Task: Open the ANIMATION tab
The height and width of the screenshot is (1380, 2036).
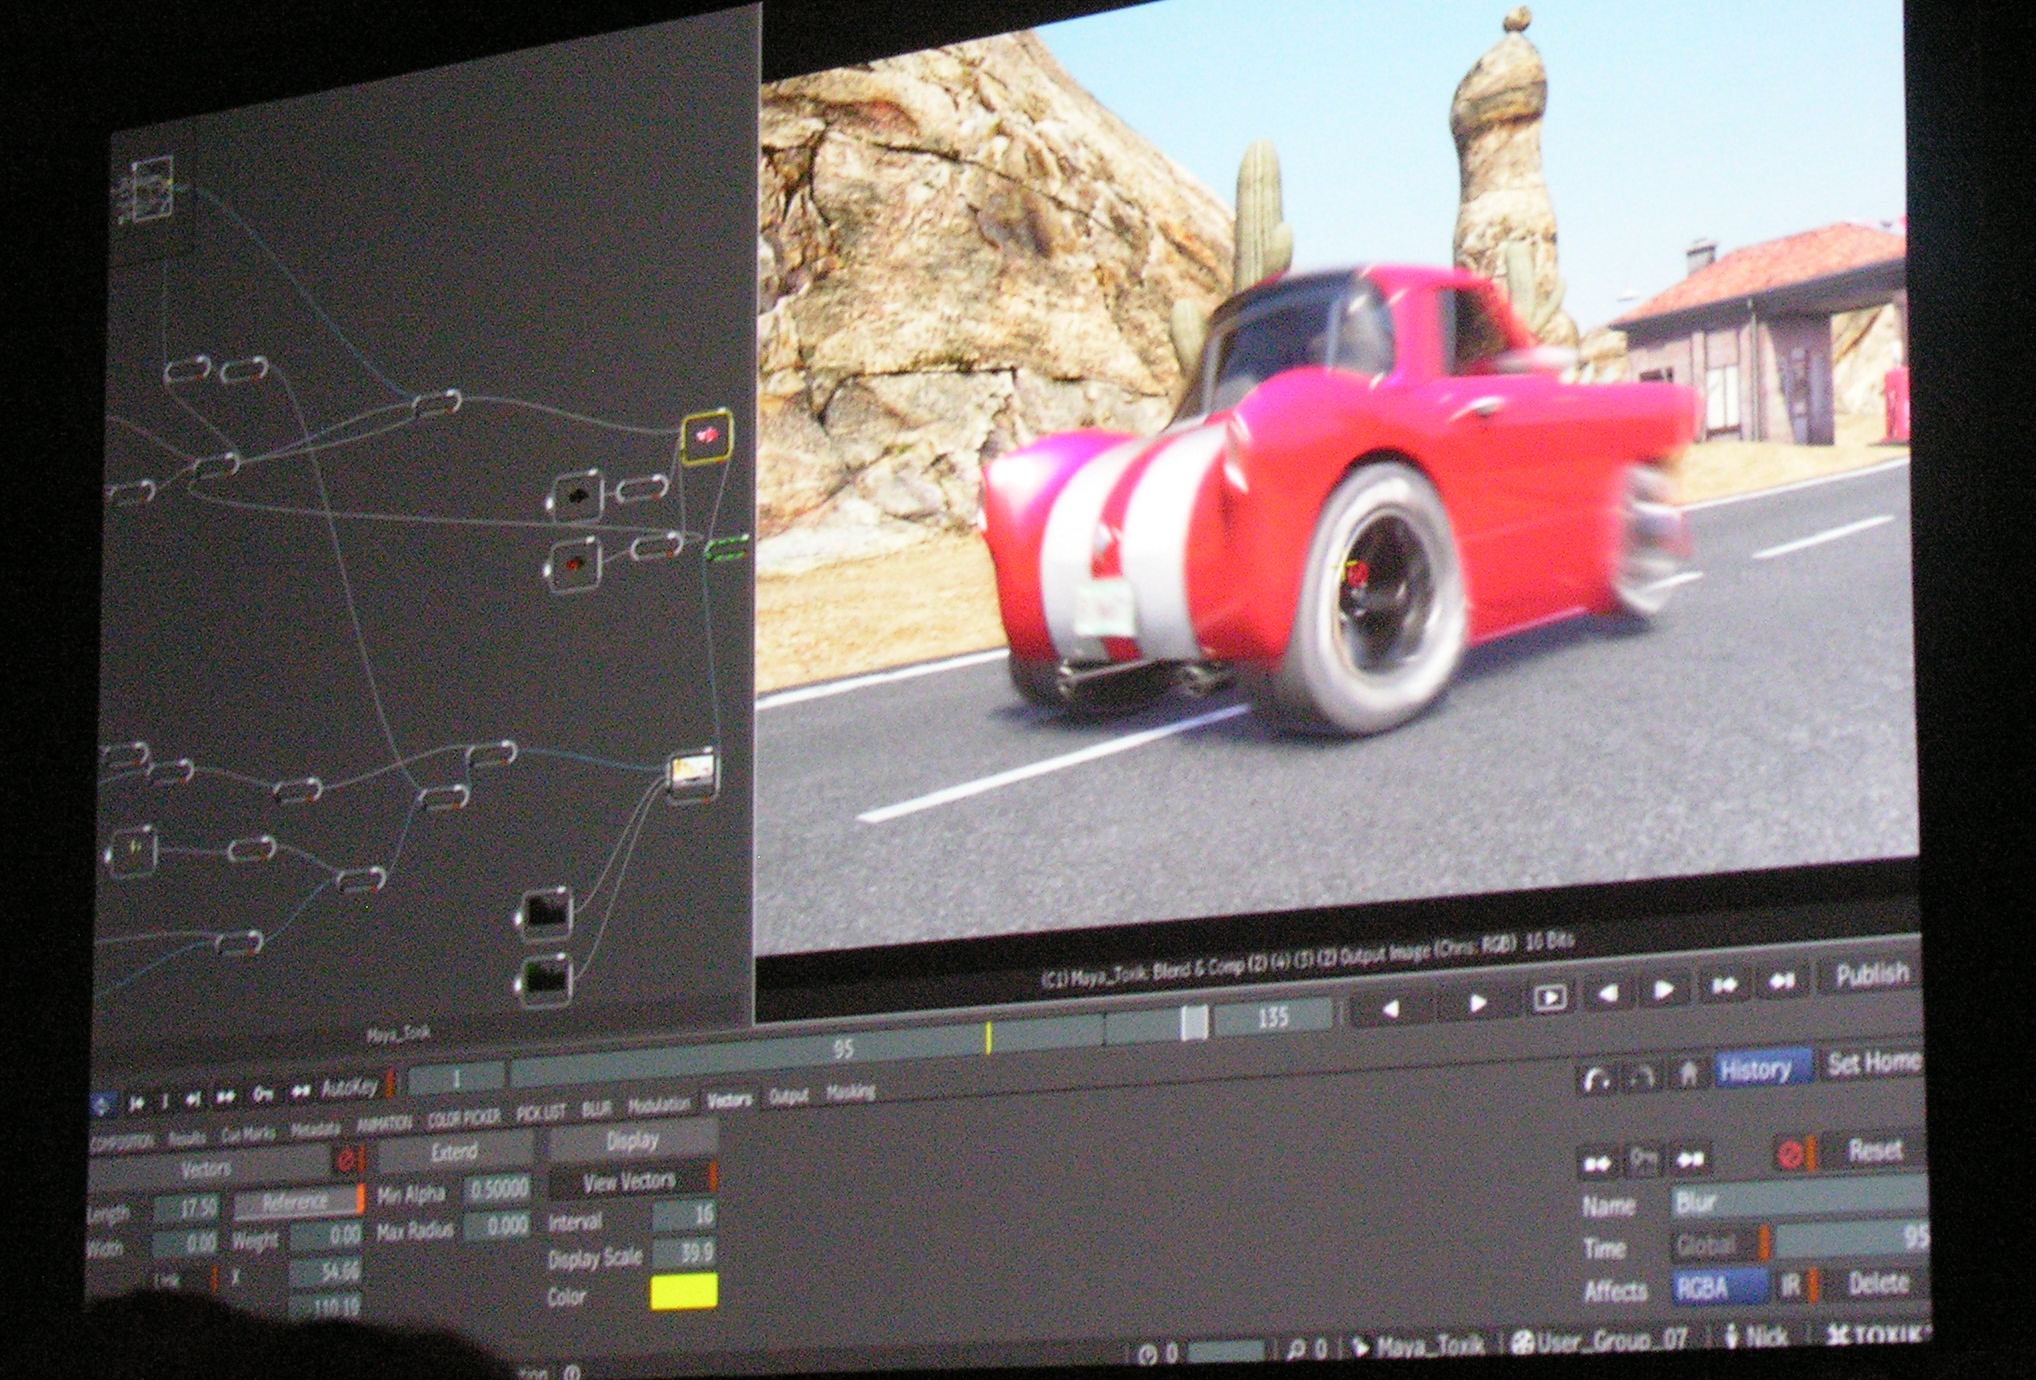Action: tap(384, 1123)
